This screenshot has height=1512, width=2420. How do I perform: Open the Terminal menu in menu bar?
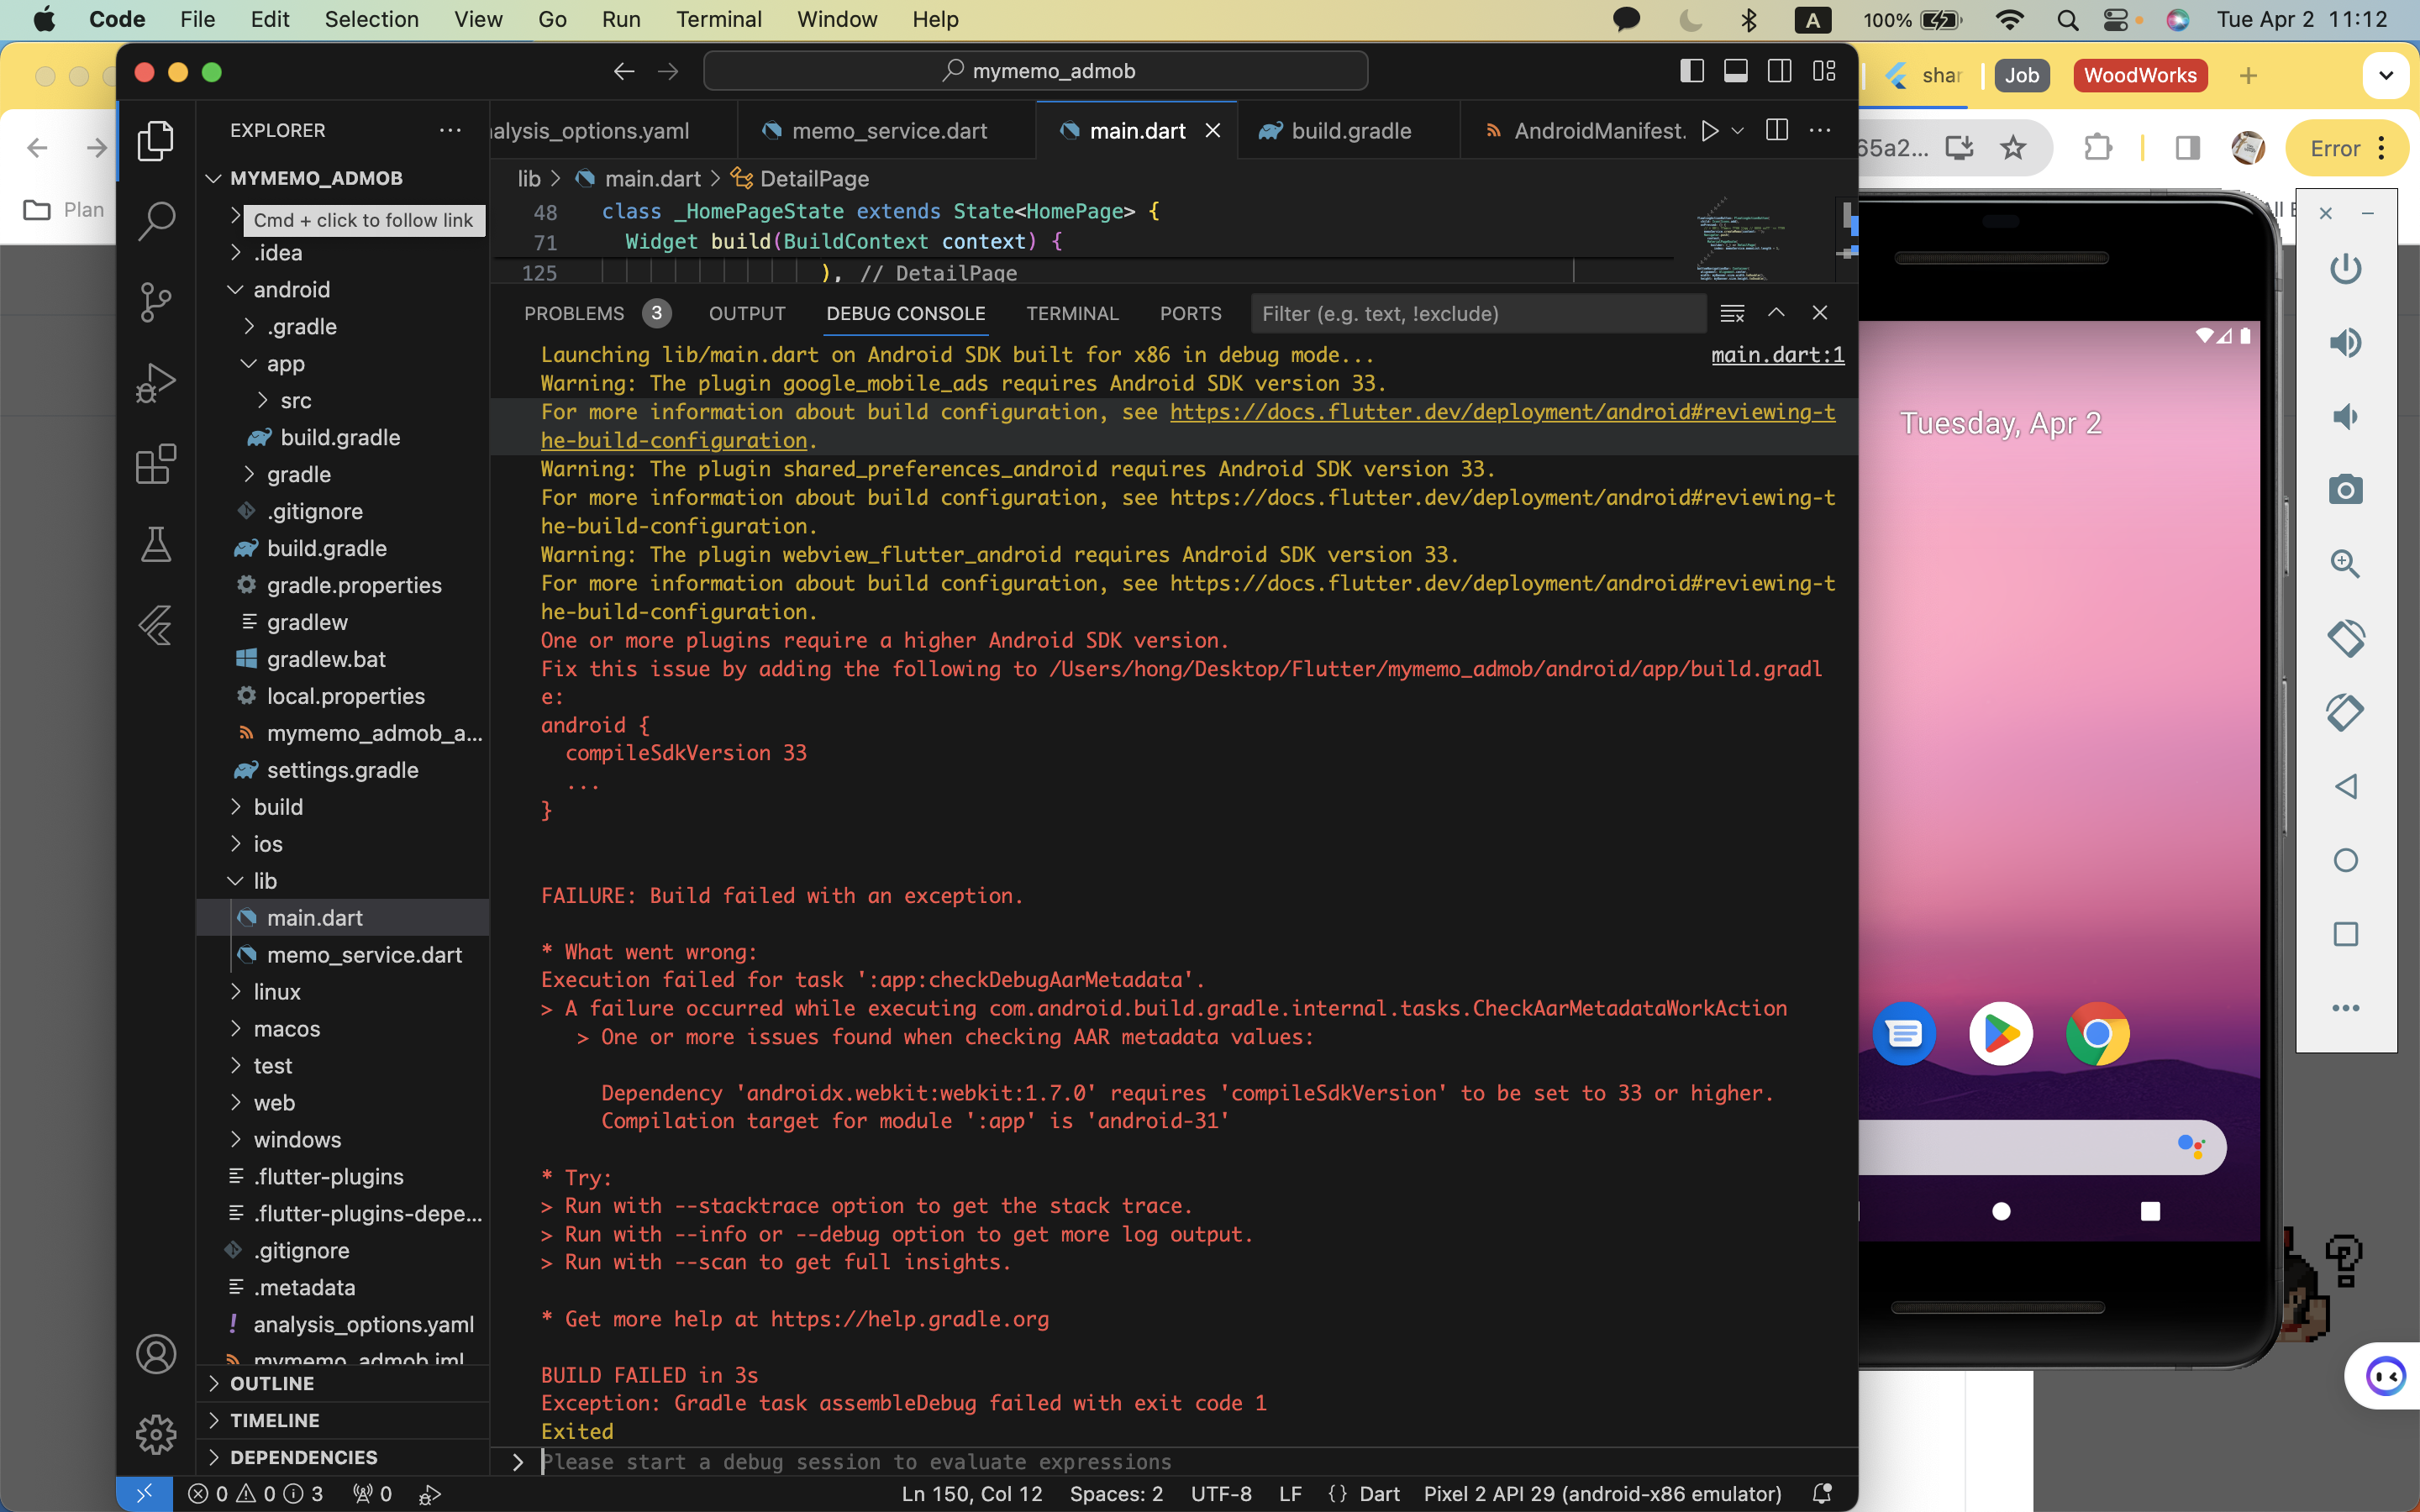(719, 20)
